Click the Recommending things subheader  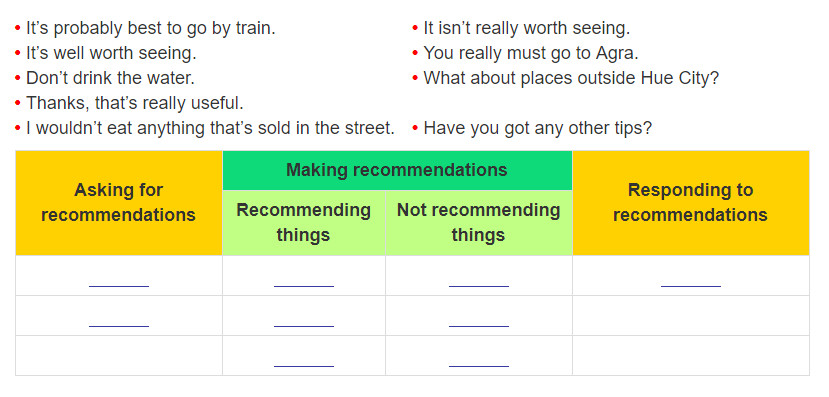(x=304, y=223)
